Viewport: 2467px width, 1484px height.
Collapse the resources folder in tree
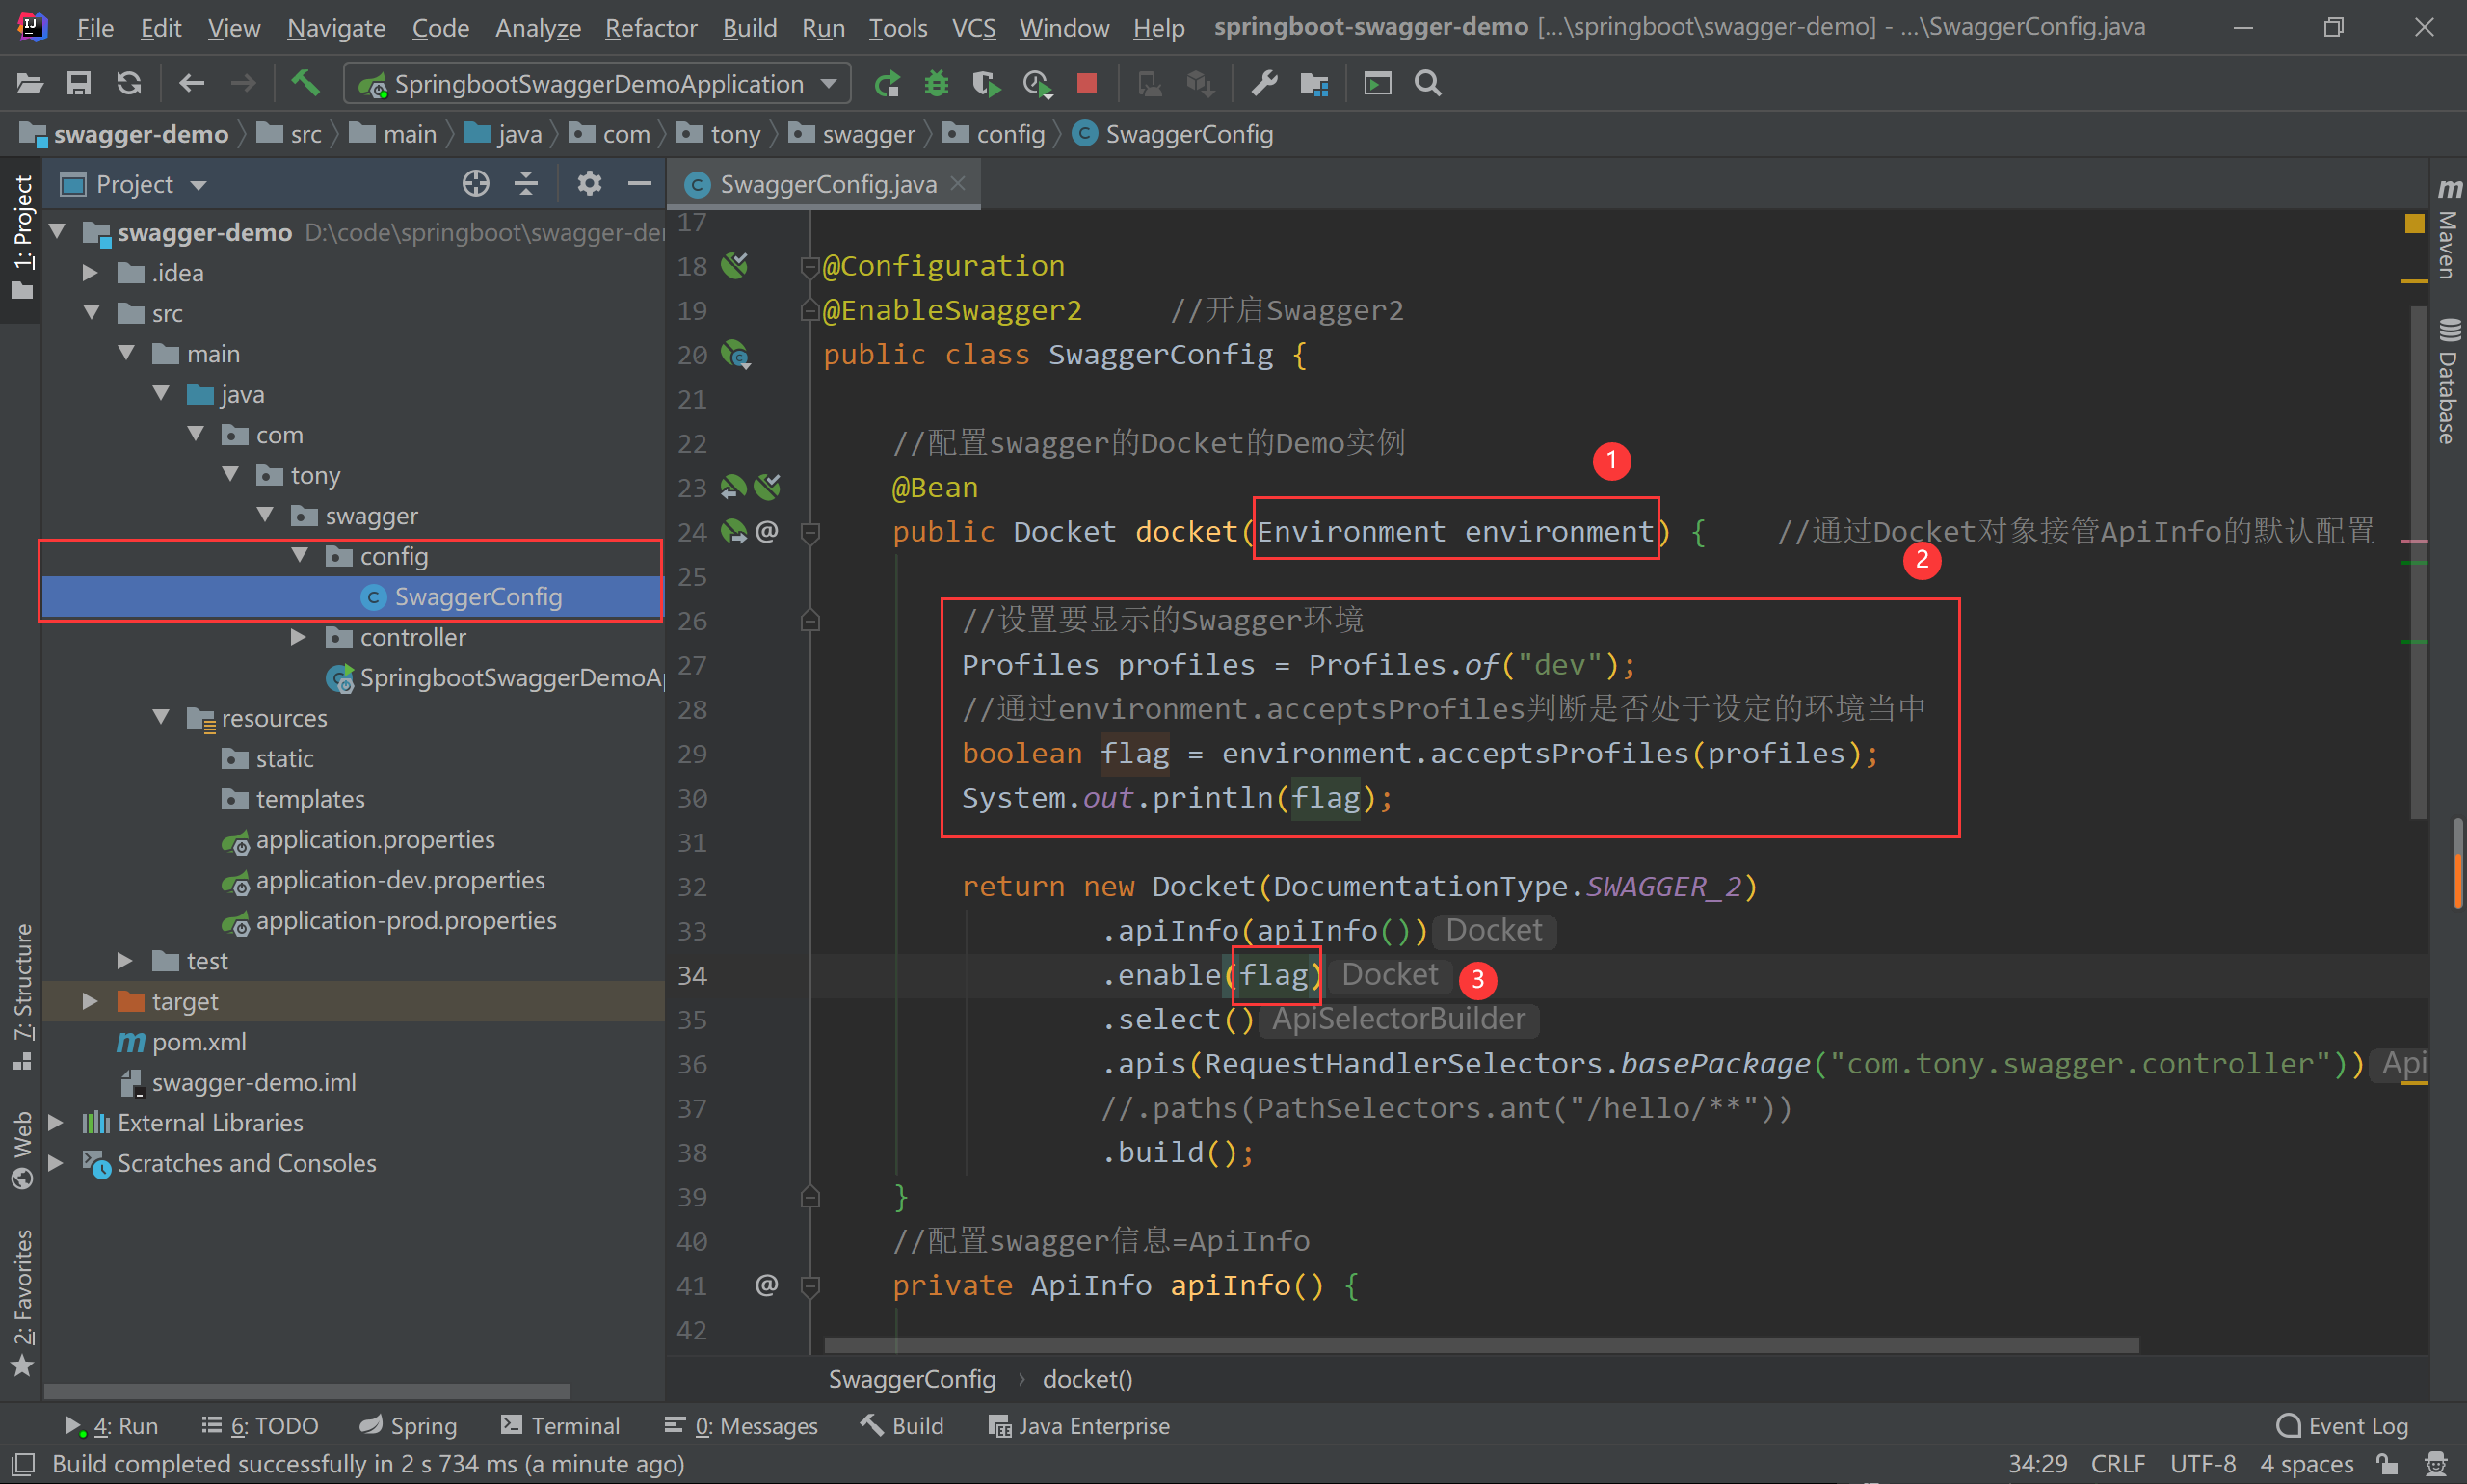point(161,718)
